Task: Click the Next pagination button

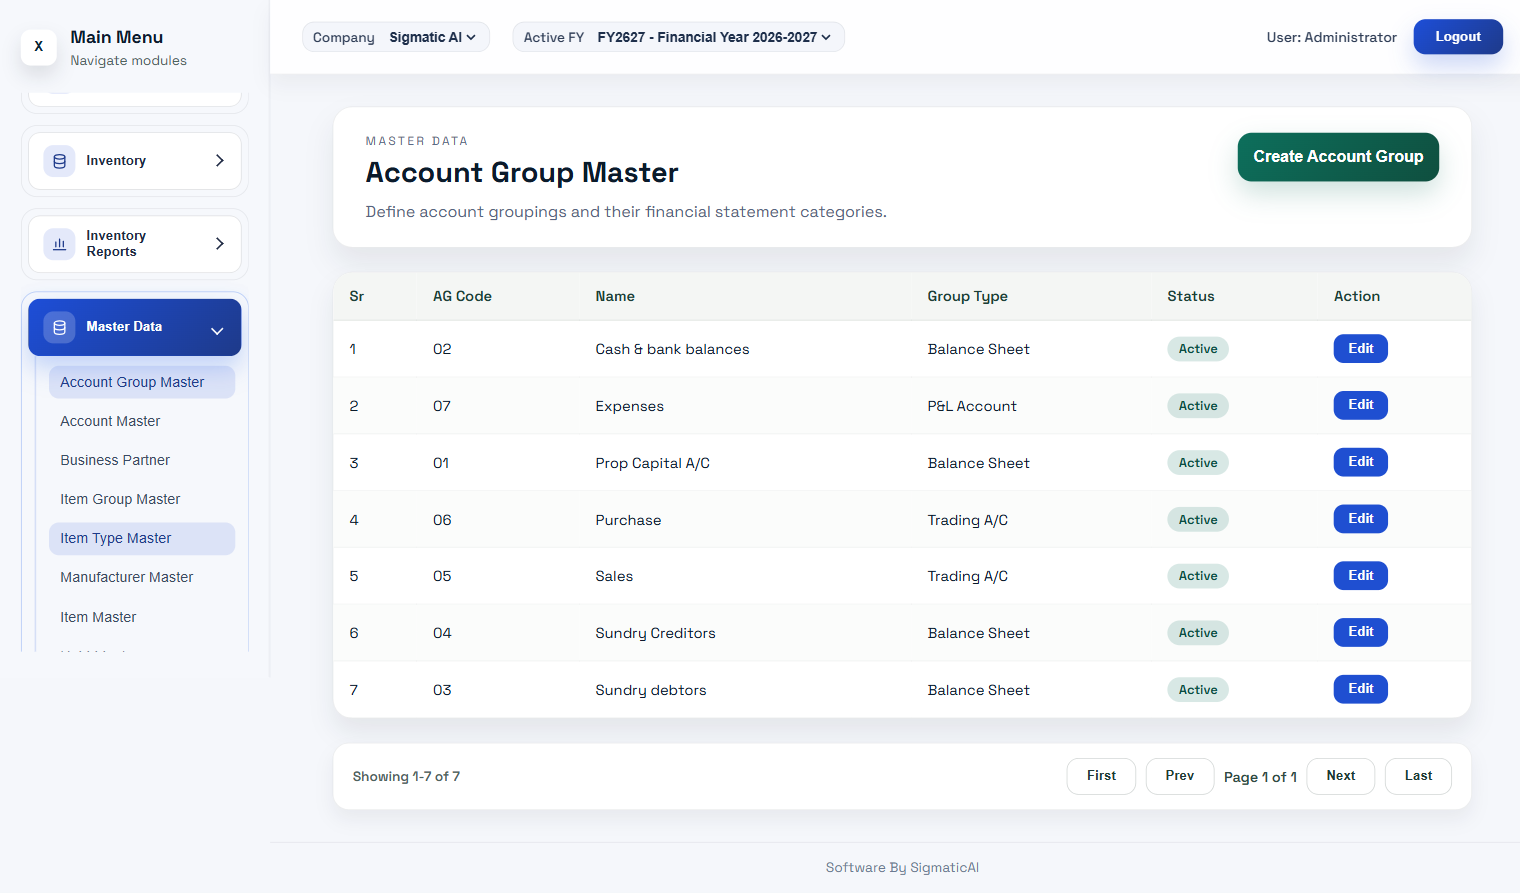Action: [x=1341, y=776]
